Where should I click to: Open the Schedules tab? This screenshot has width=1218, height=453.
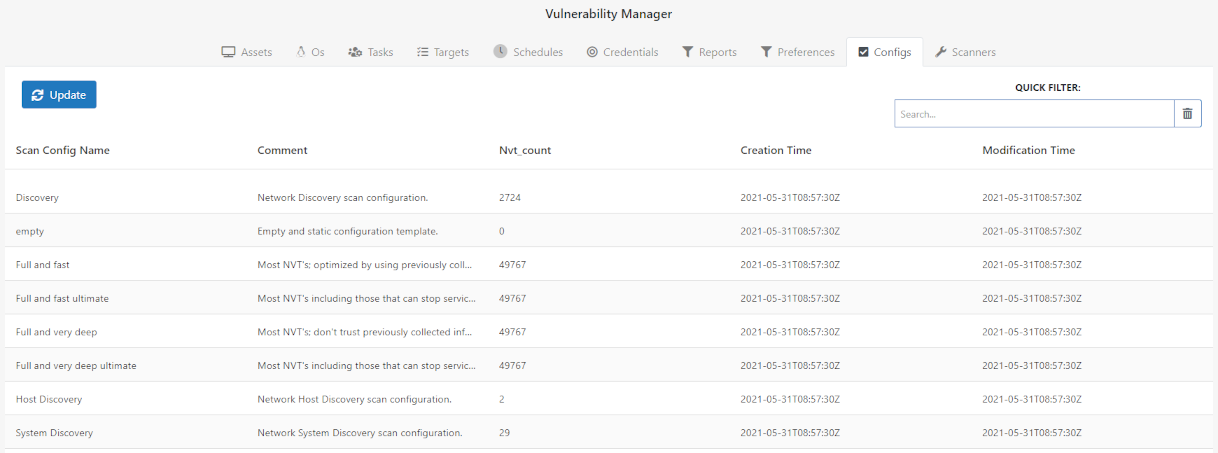[528, 52]
